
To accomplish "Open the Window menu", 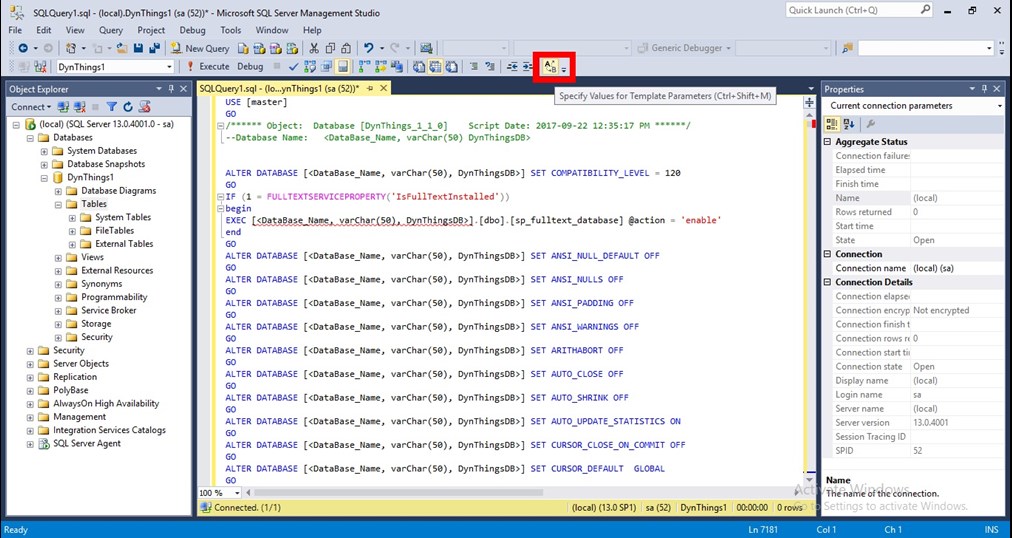I will pyautogui.click(x=272, y=30).
